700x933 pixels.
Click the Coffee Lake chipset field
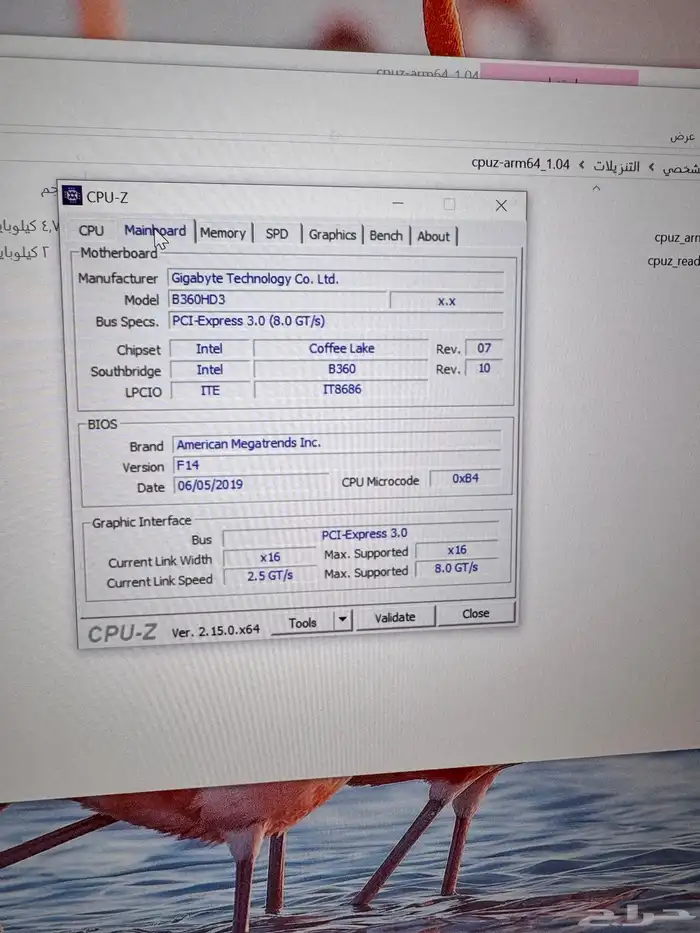(x=341, y=348)
